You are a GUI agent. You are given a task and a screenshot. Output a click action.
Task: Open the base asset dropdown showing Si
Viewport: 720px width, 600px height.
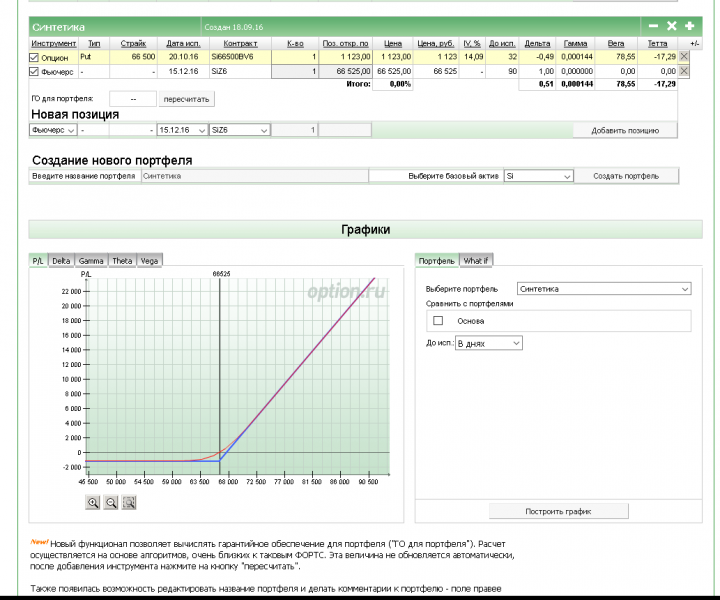pos(539,176)
